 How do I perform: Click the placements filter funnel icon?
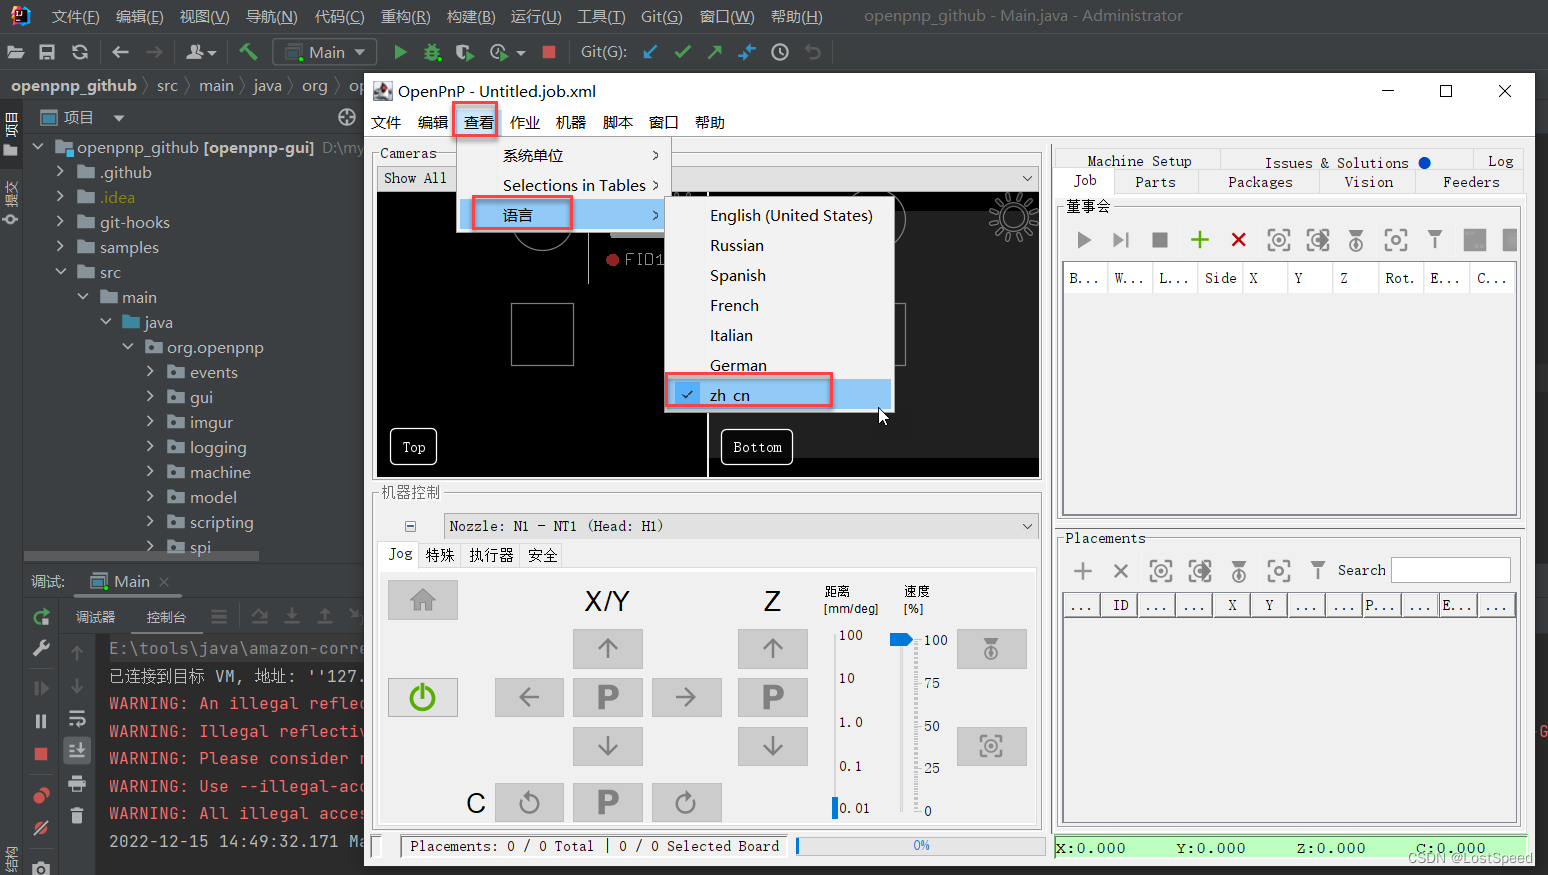(1318, 570)
